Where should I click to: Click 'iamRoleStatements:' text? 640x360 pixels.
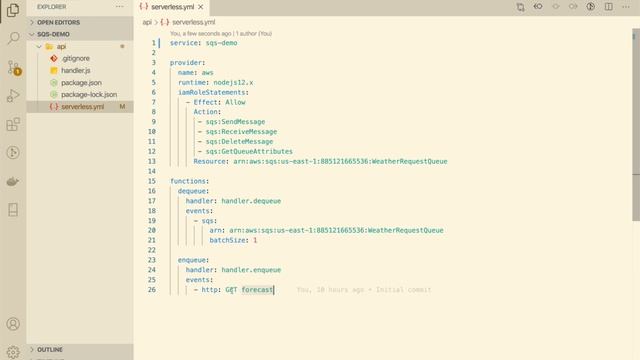tap(213, 92)
